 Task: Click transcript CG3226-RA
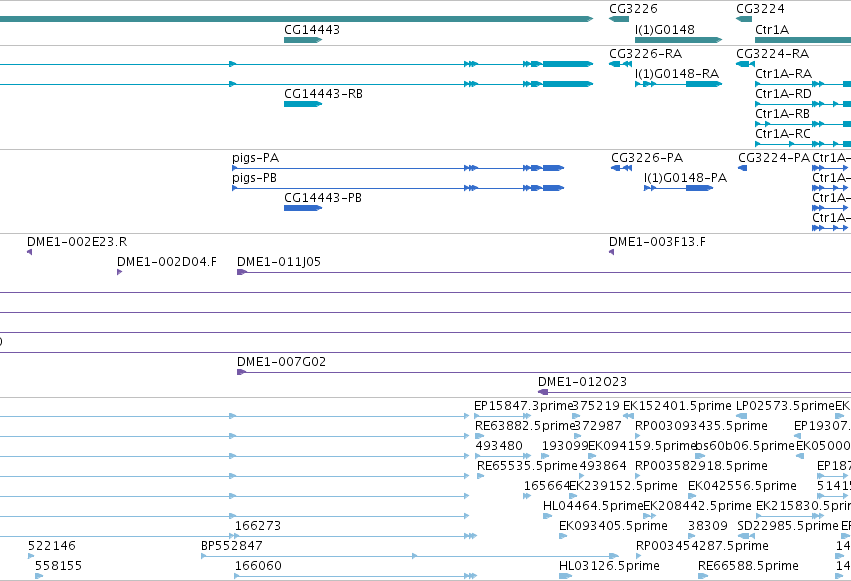(620, 64)
